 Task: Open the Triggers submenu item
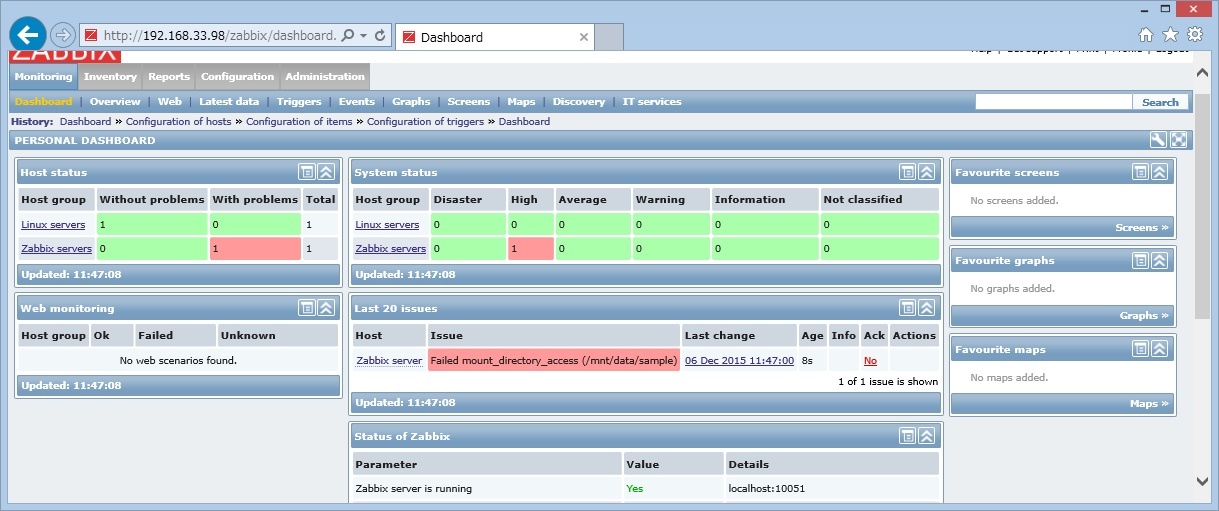(299, 102)
